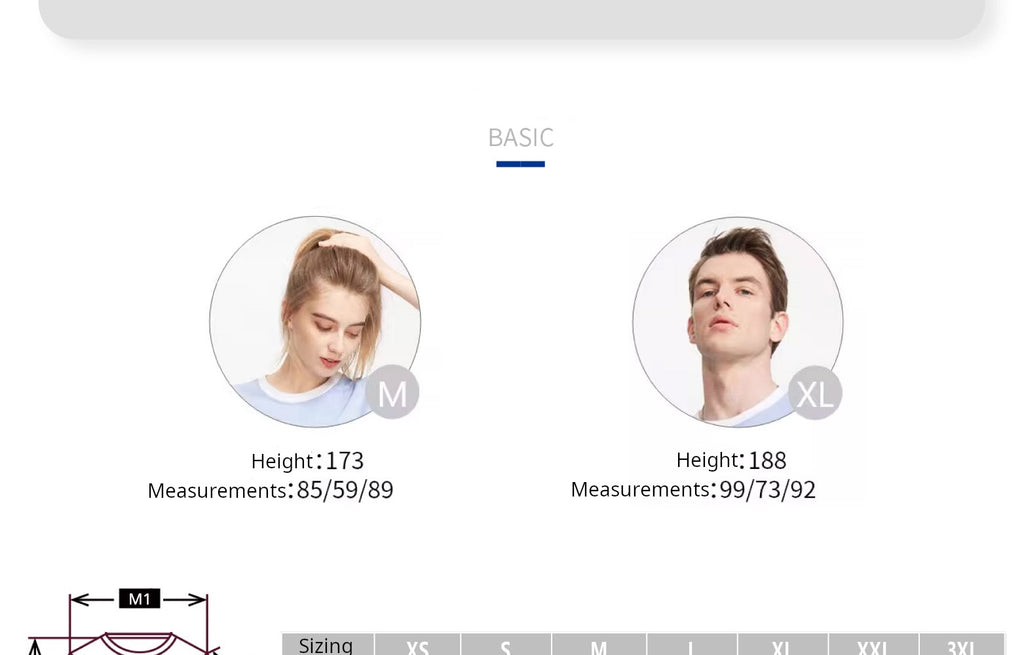Click the BASIC section heading
The height and width of the screenshot is (655, 1024).
(x=520, y=138)
